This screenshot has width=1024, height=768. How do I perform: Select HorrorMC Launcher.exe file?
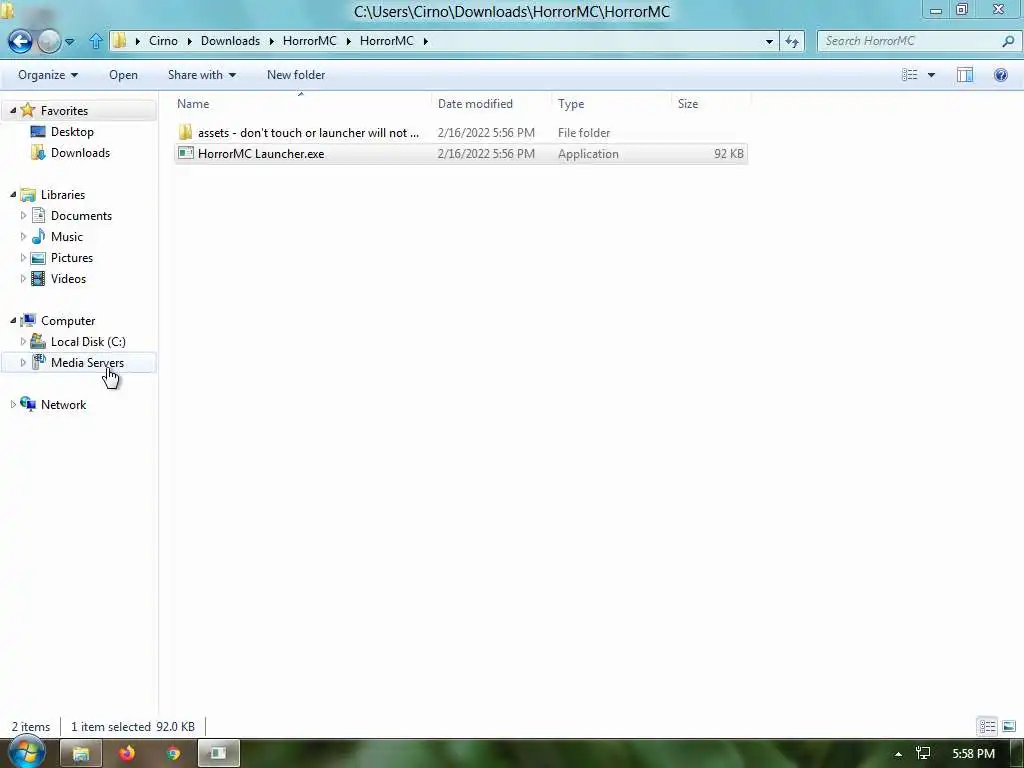(460, 154)
